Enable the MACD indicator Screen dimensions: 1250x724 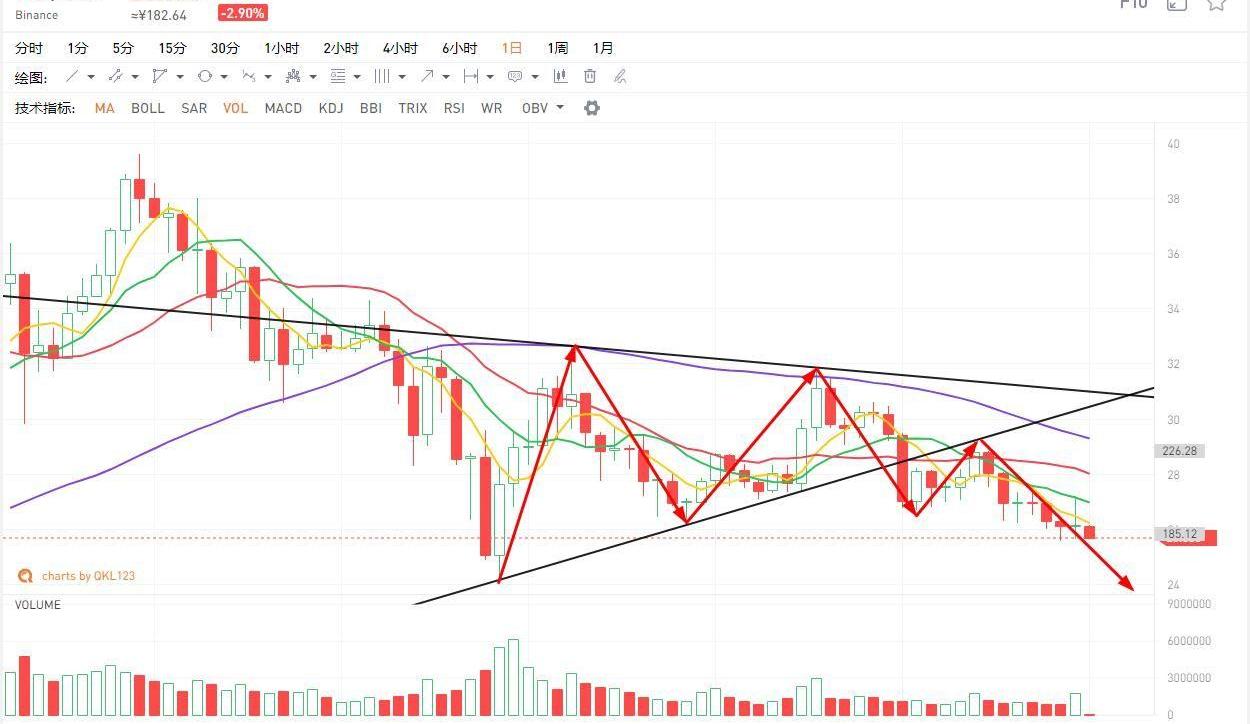tap(283, 108)
